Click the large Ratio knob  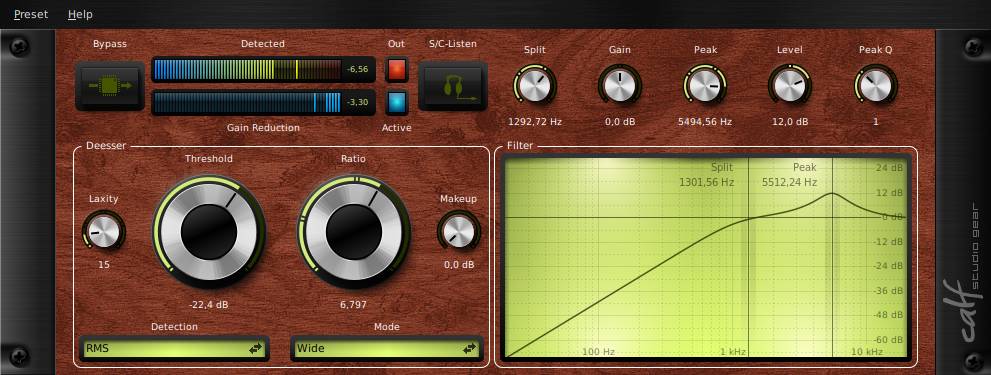(353, 231)
